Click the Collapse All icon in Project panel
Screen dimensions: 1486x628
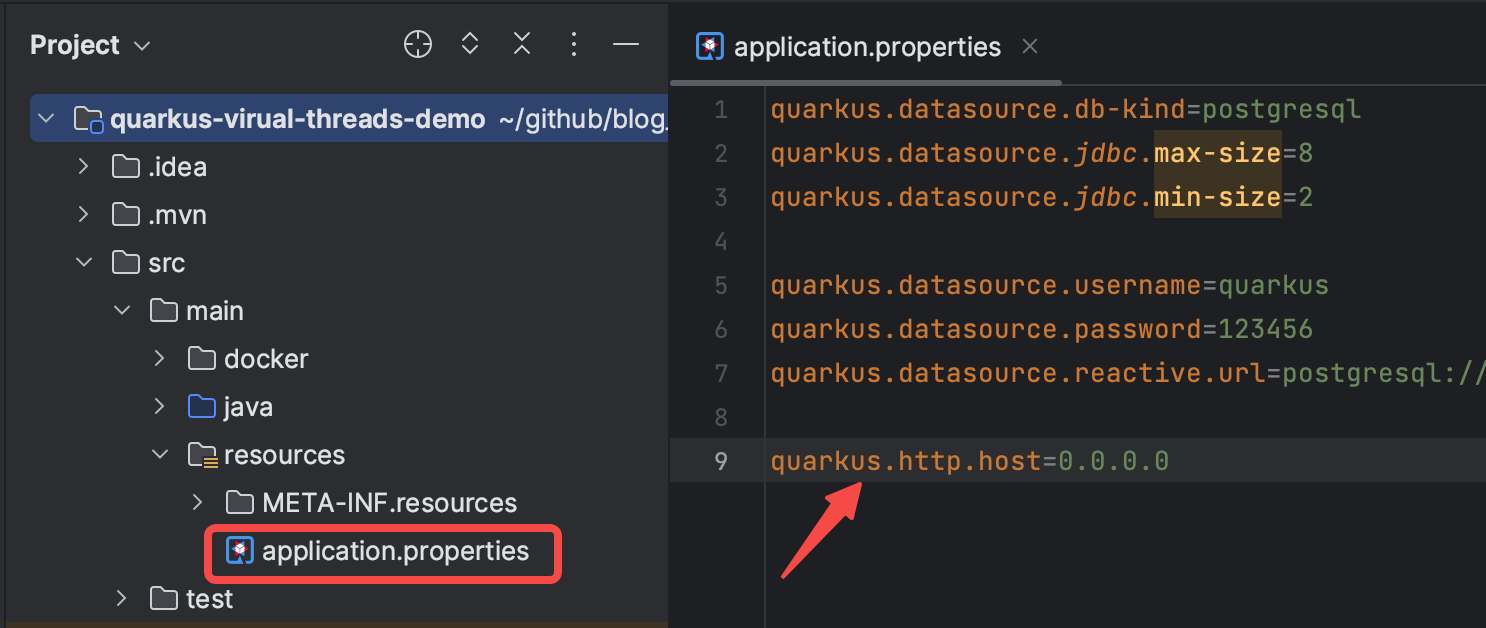(522, 44)
